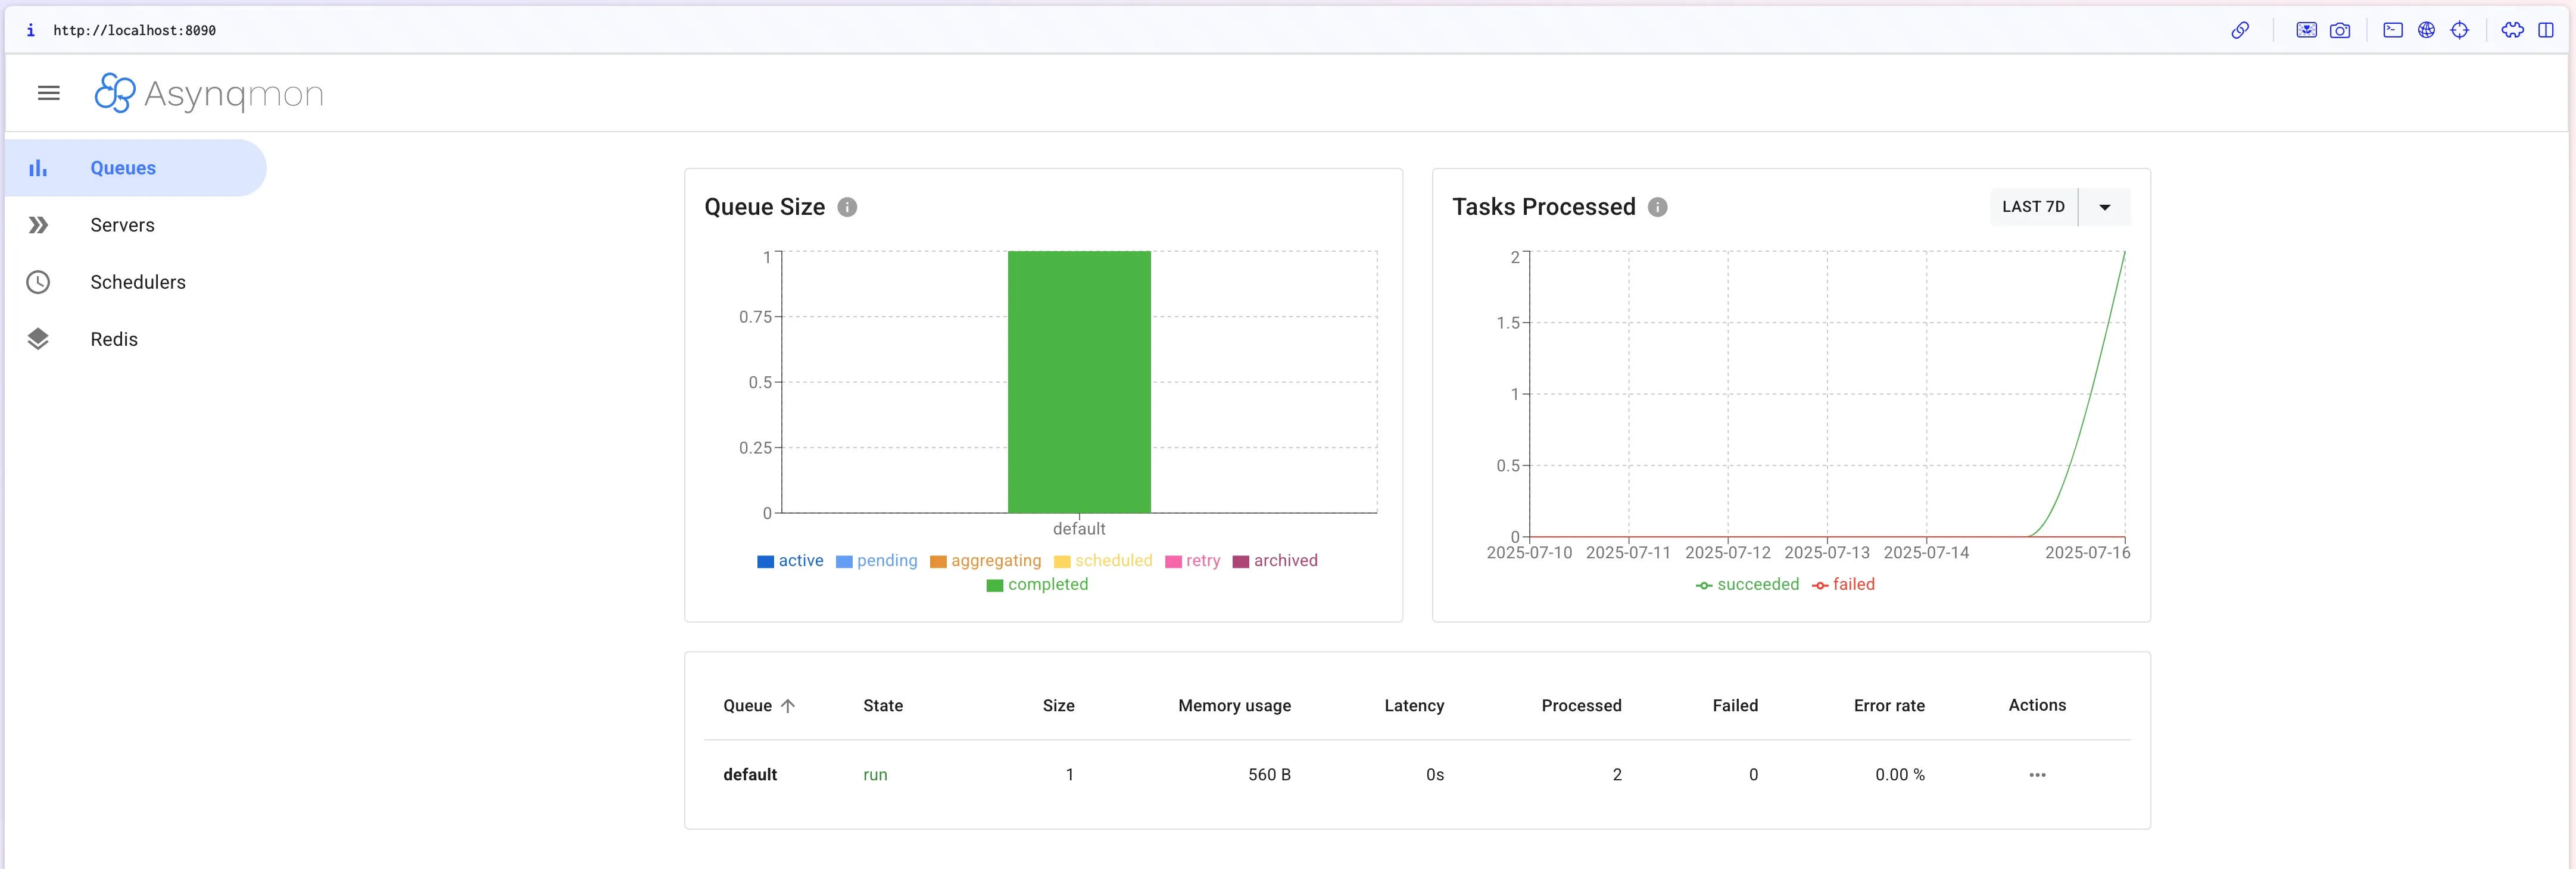The width and height of the screenshot is (2576, 869).
Task: Click the green default queue bar
Action: 1079,382
